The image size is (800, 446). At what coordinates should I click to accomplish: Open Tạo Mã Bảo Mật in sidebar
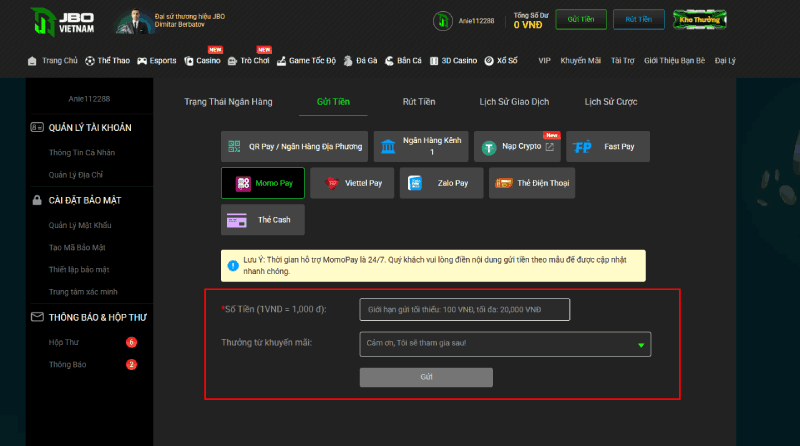click(x=77, y=247)
